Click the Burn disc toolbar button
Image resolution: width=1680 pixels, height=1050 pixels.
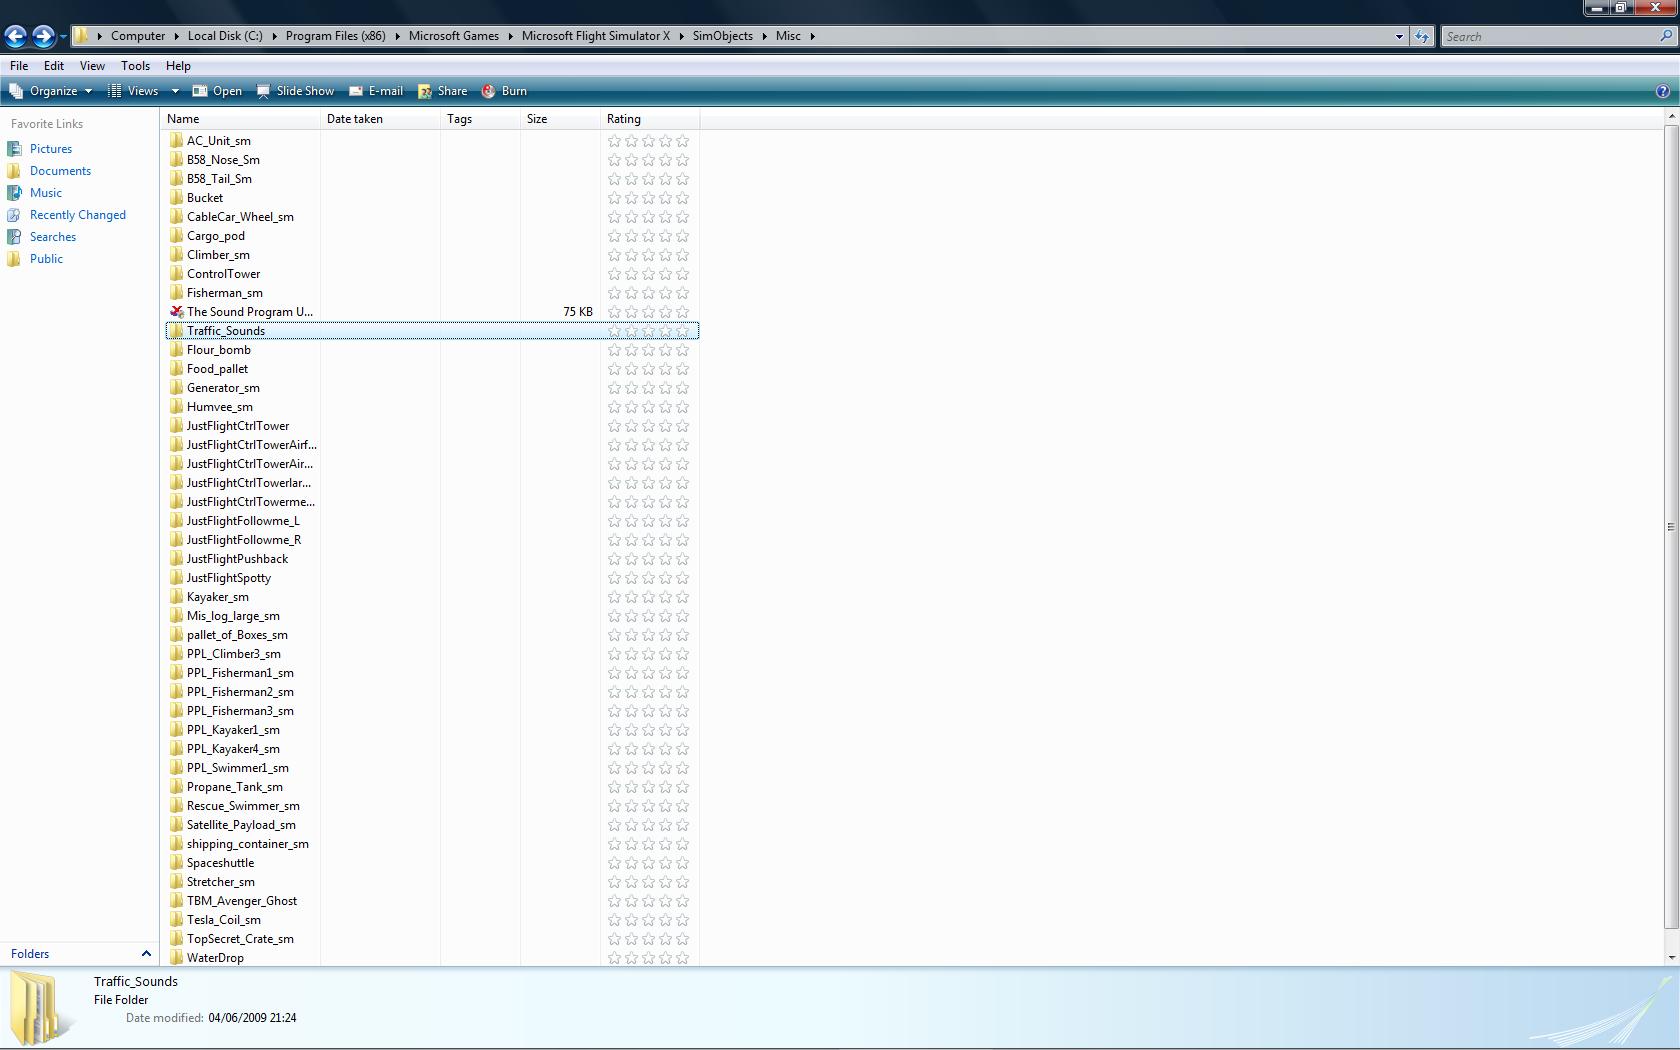click(x=504, y=91)
